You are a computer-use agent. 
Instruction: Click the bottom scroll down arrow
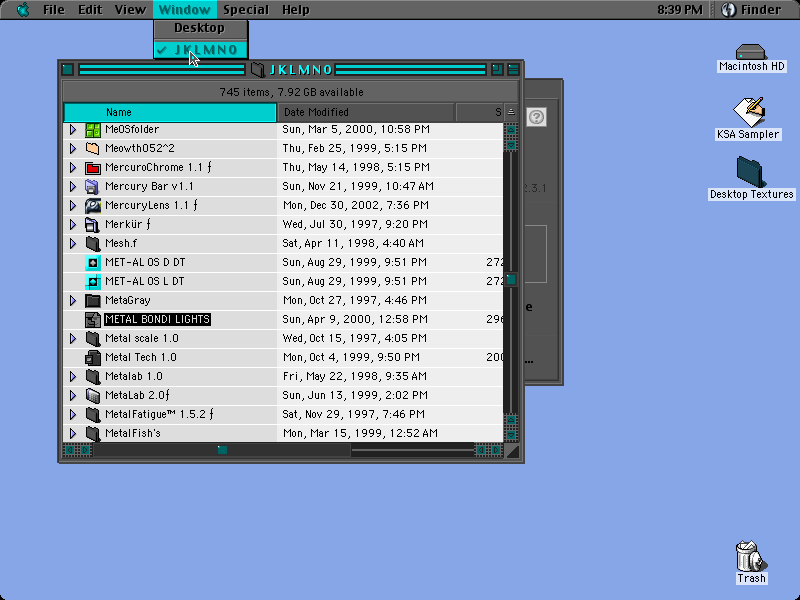[511, 436]
